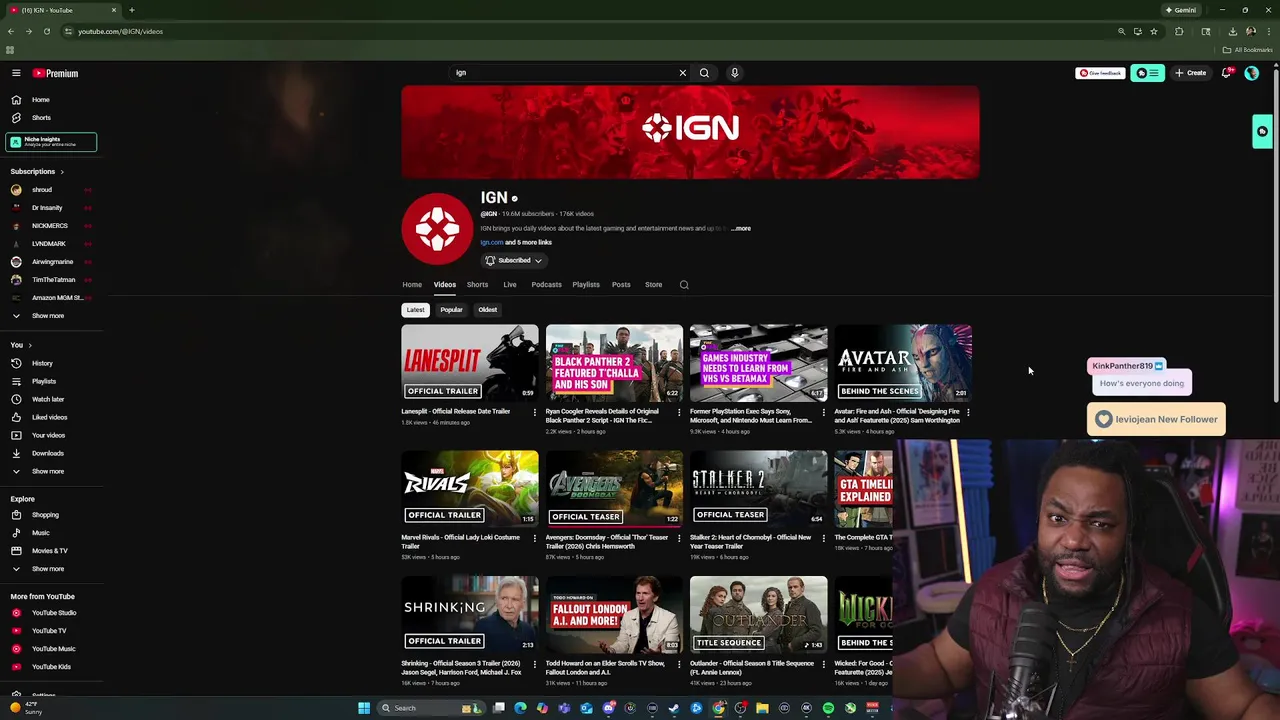This screenshot has height=720, width=1280.
Task: Open Movies & TV under Explore
Action: pyautogui.click(x=50, y=551)
